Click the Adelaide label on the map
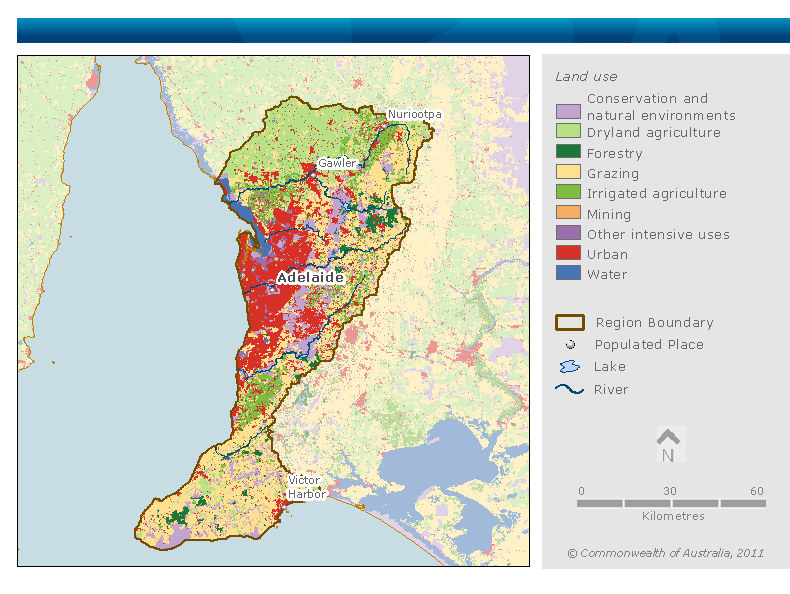 310,278
